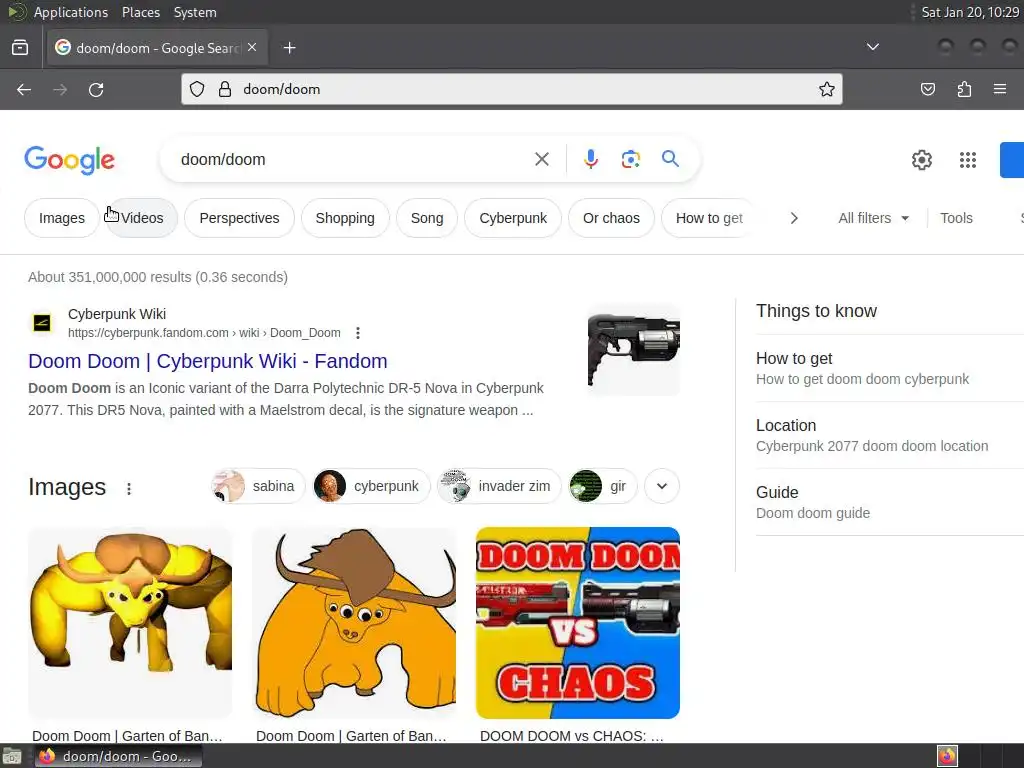Click the show desktop icon in taskbar
Screen dimensions: 1024x768
[x=12, y=757]
